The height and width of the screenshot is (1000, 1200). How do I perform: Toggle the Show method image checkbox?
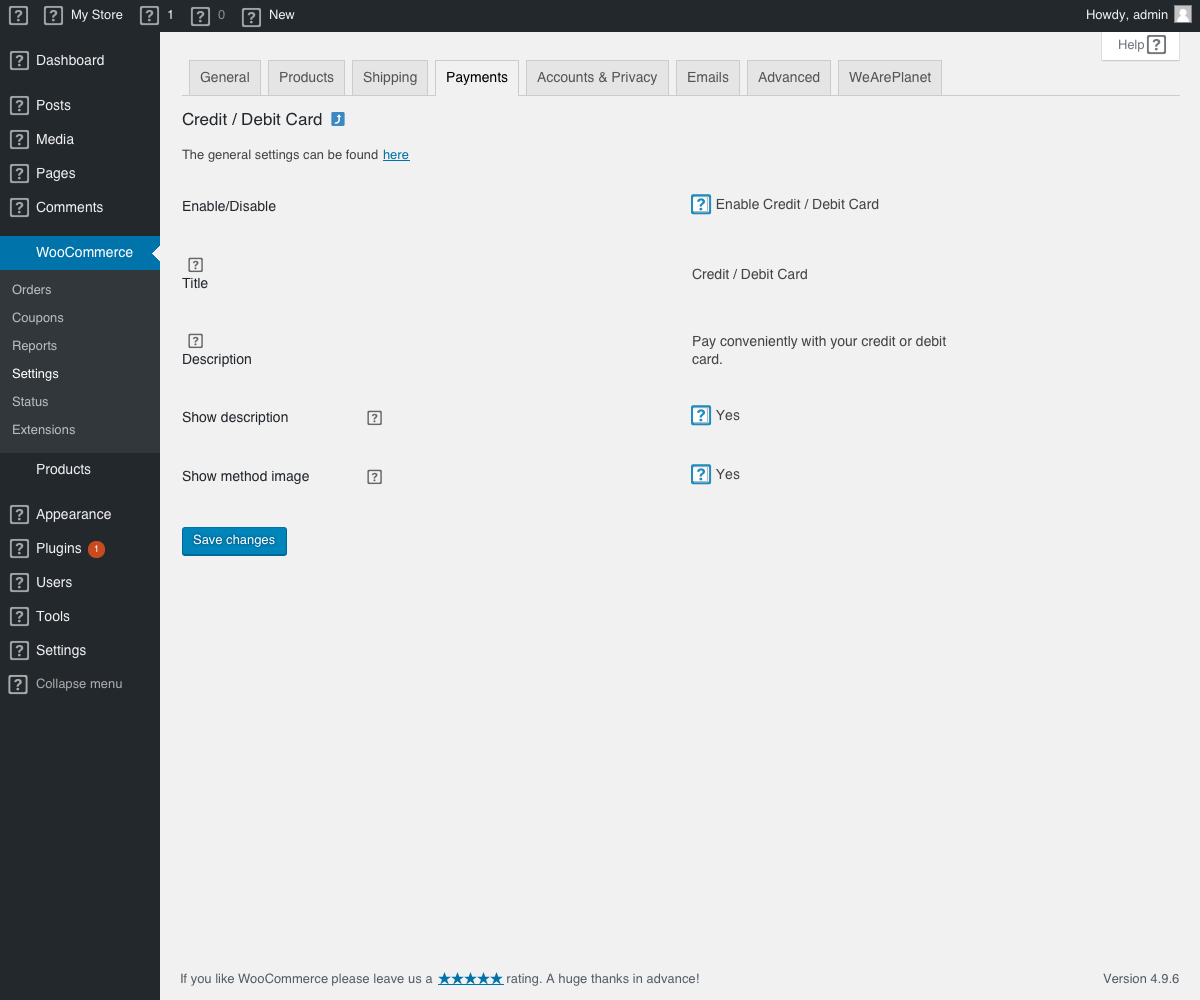[x=700, y=473]
